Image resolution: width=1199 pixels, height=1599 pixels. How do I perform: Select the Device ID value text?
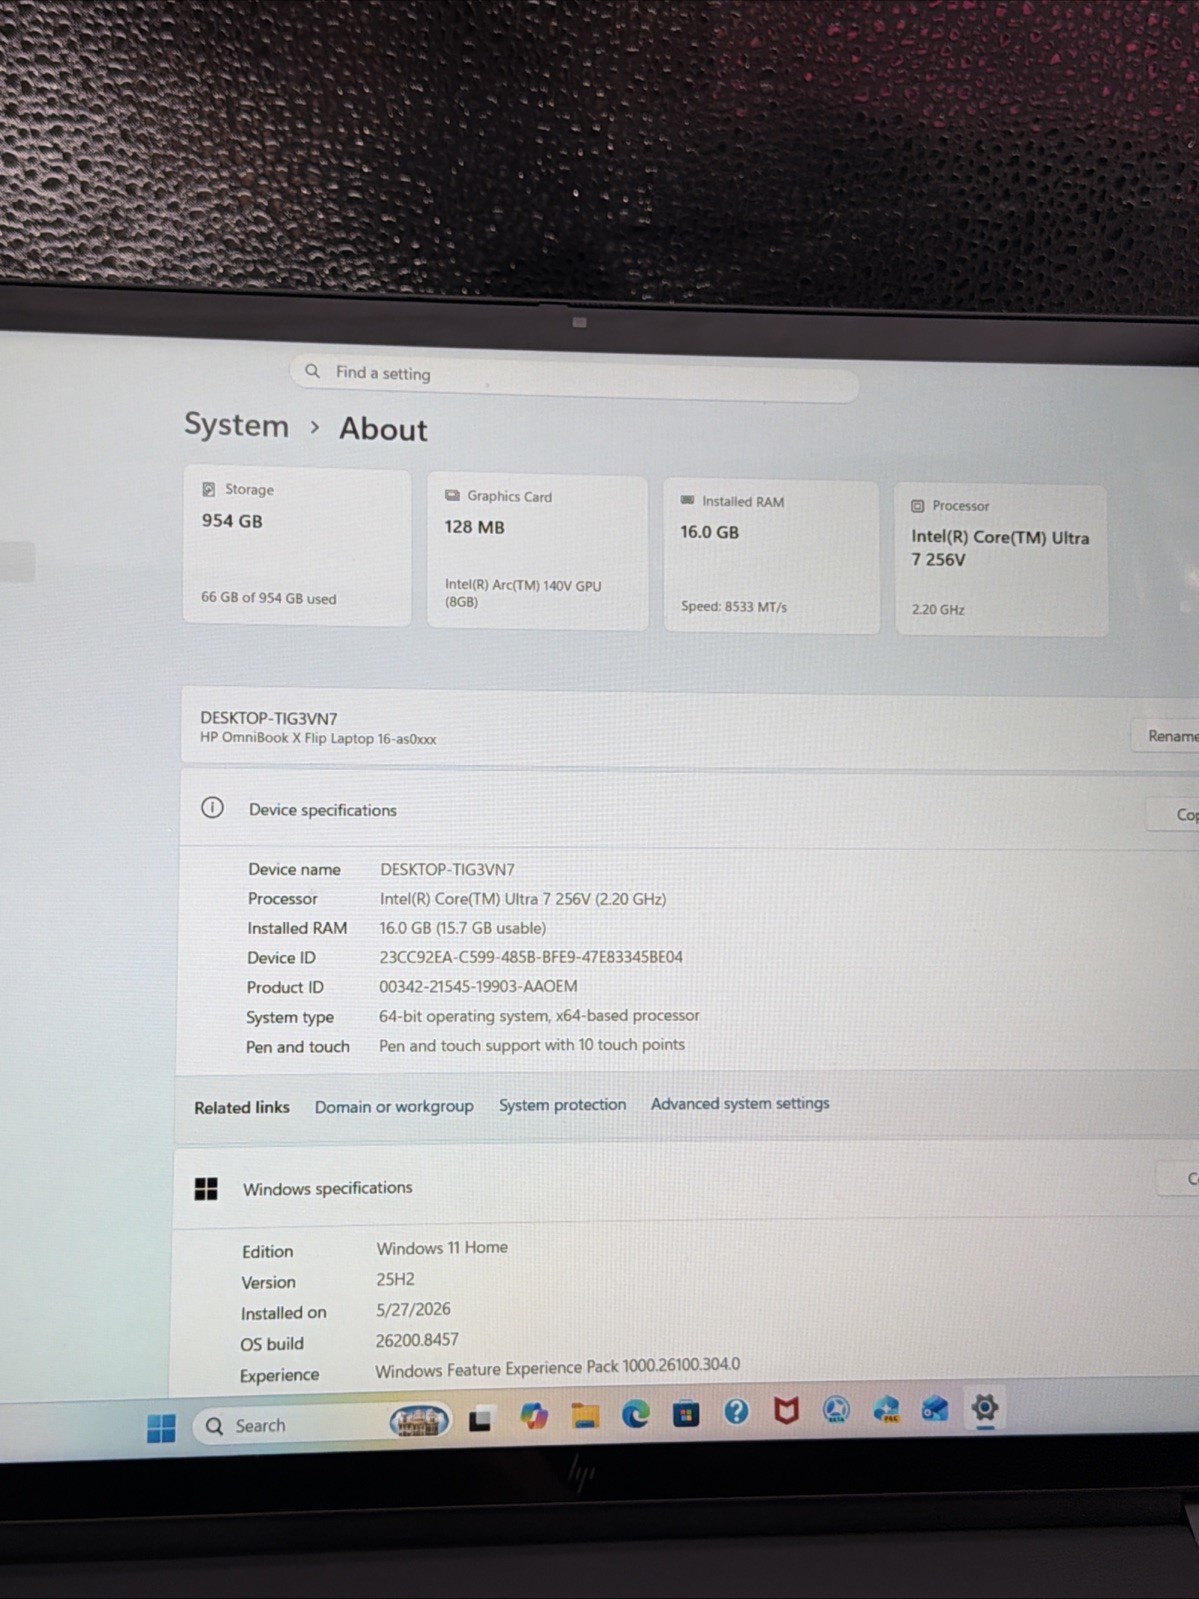531,957
